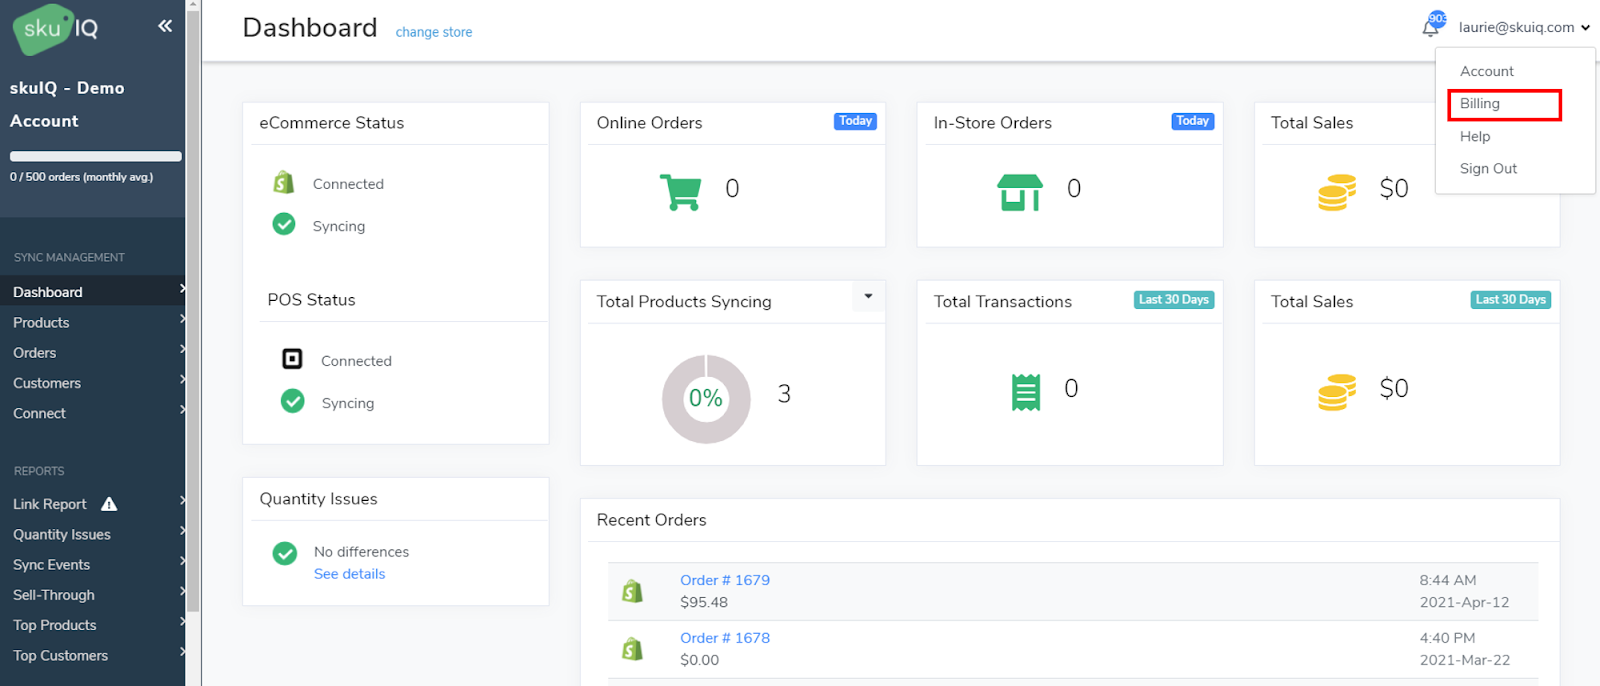The height and width of the screenshot is (686, 1600).
Task: Open the Total Products Syncing dropdown arrow
Action: (868, 297)
